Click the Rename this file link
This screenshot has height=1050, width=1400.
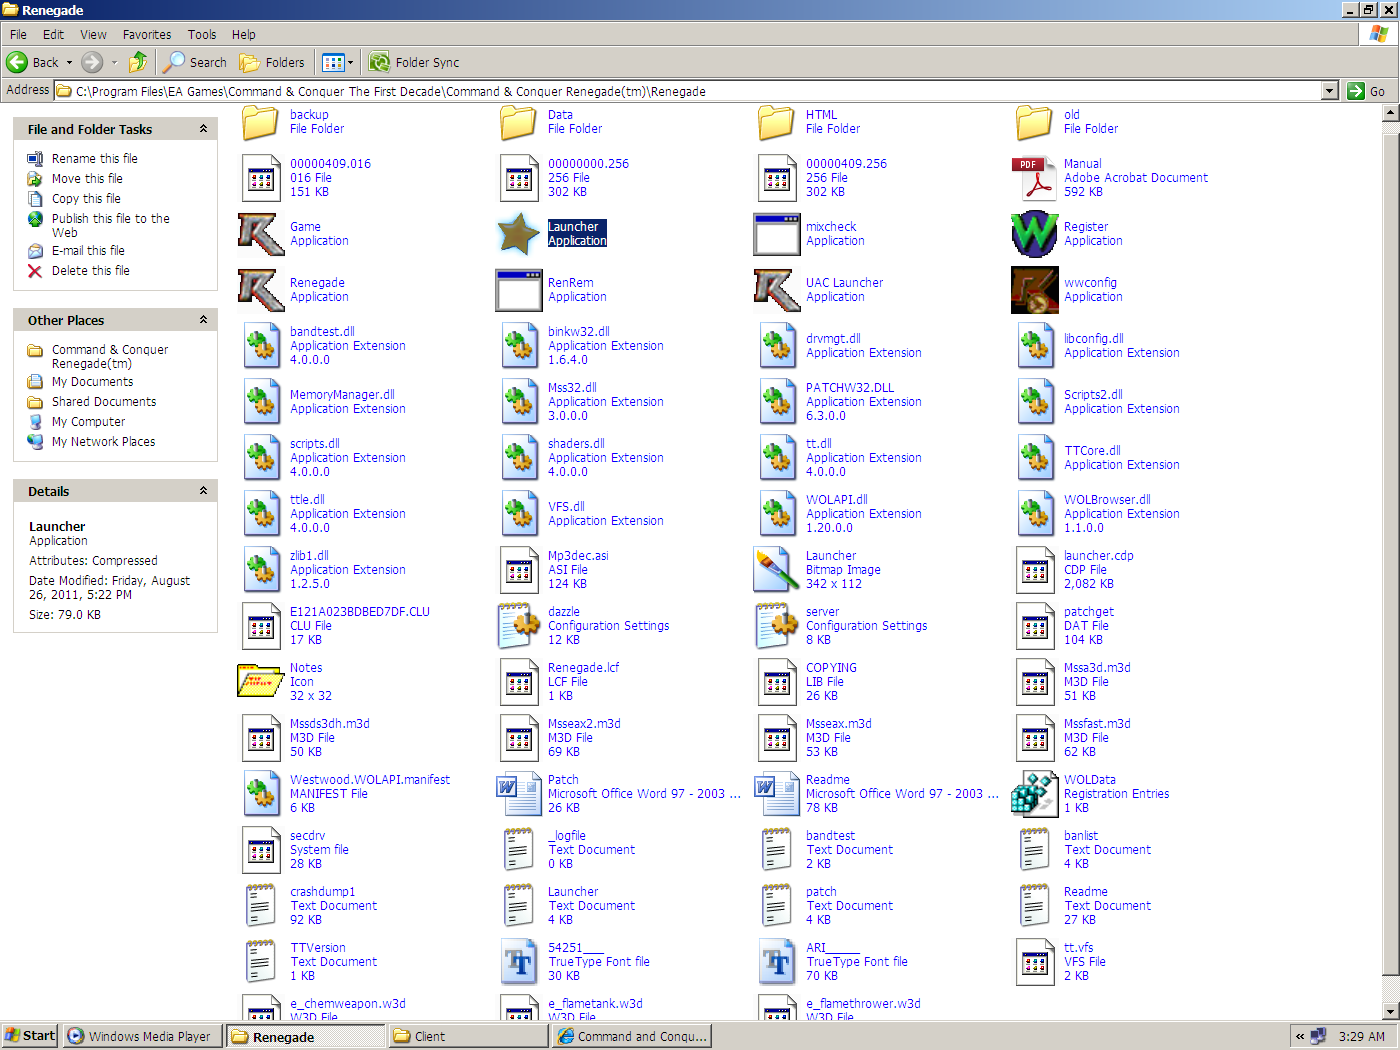(95, 158)
